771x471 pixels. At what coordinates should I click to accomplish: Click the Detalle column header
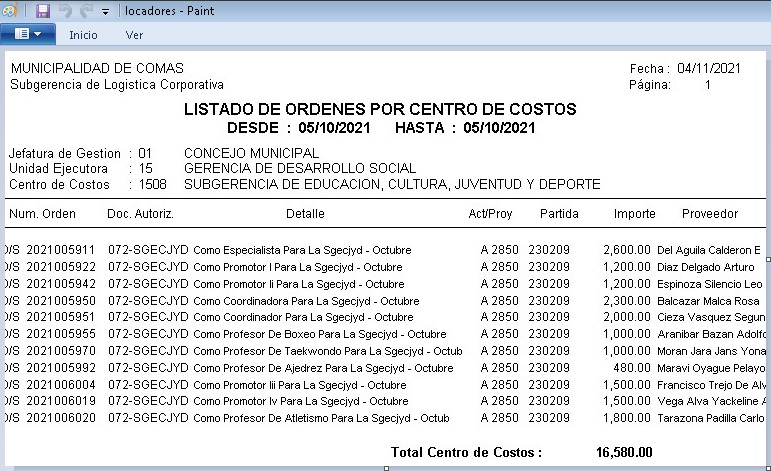pyautogui.click(x=305, y=214)
